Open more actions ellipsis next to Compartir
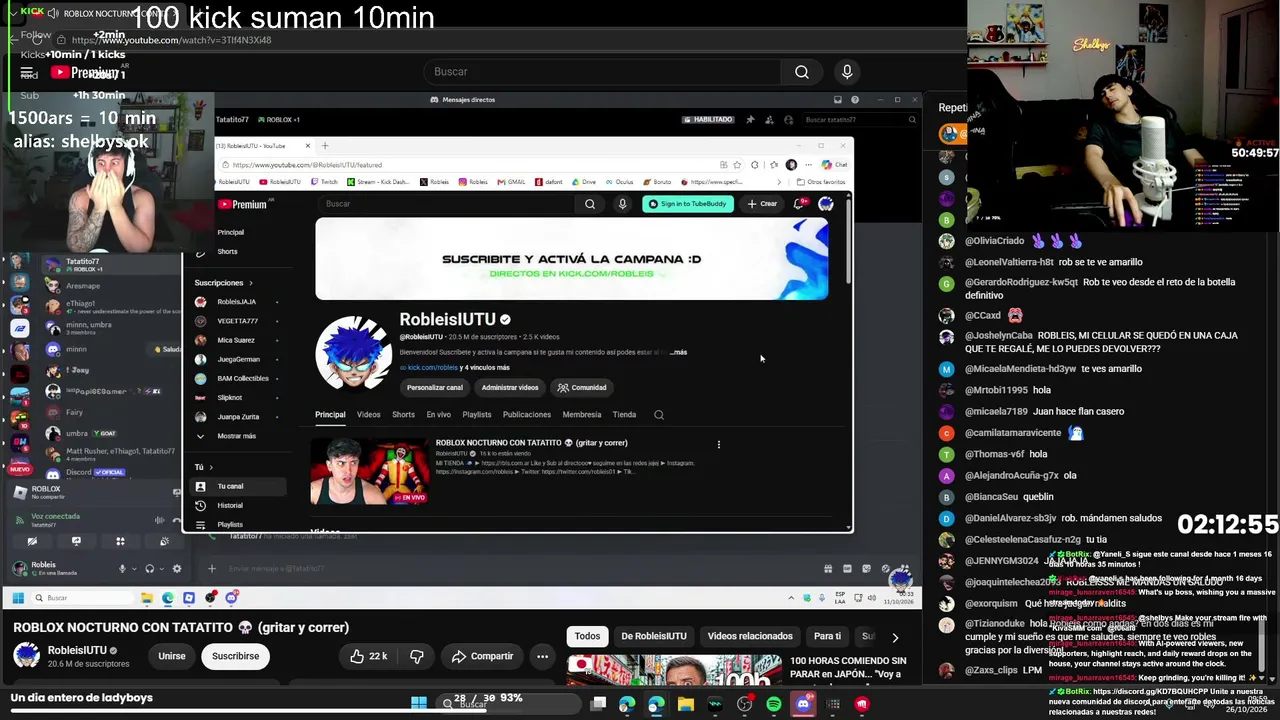 pyautogui.click(x=542, y=656)
